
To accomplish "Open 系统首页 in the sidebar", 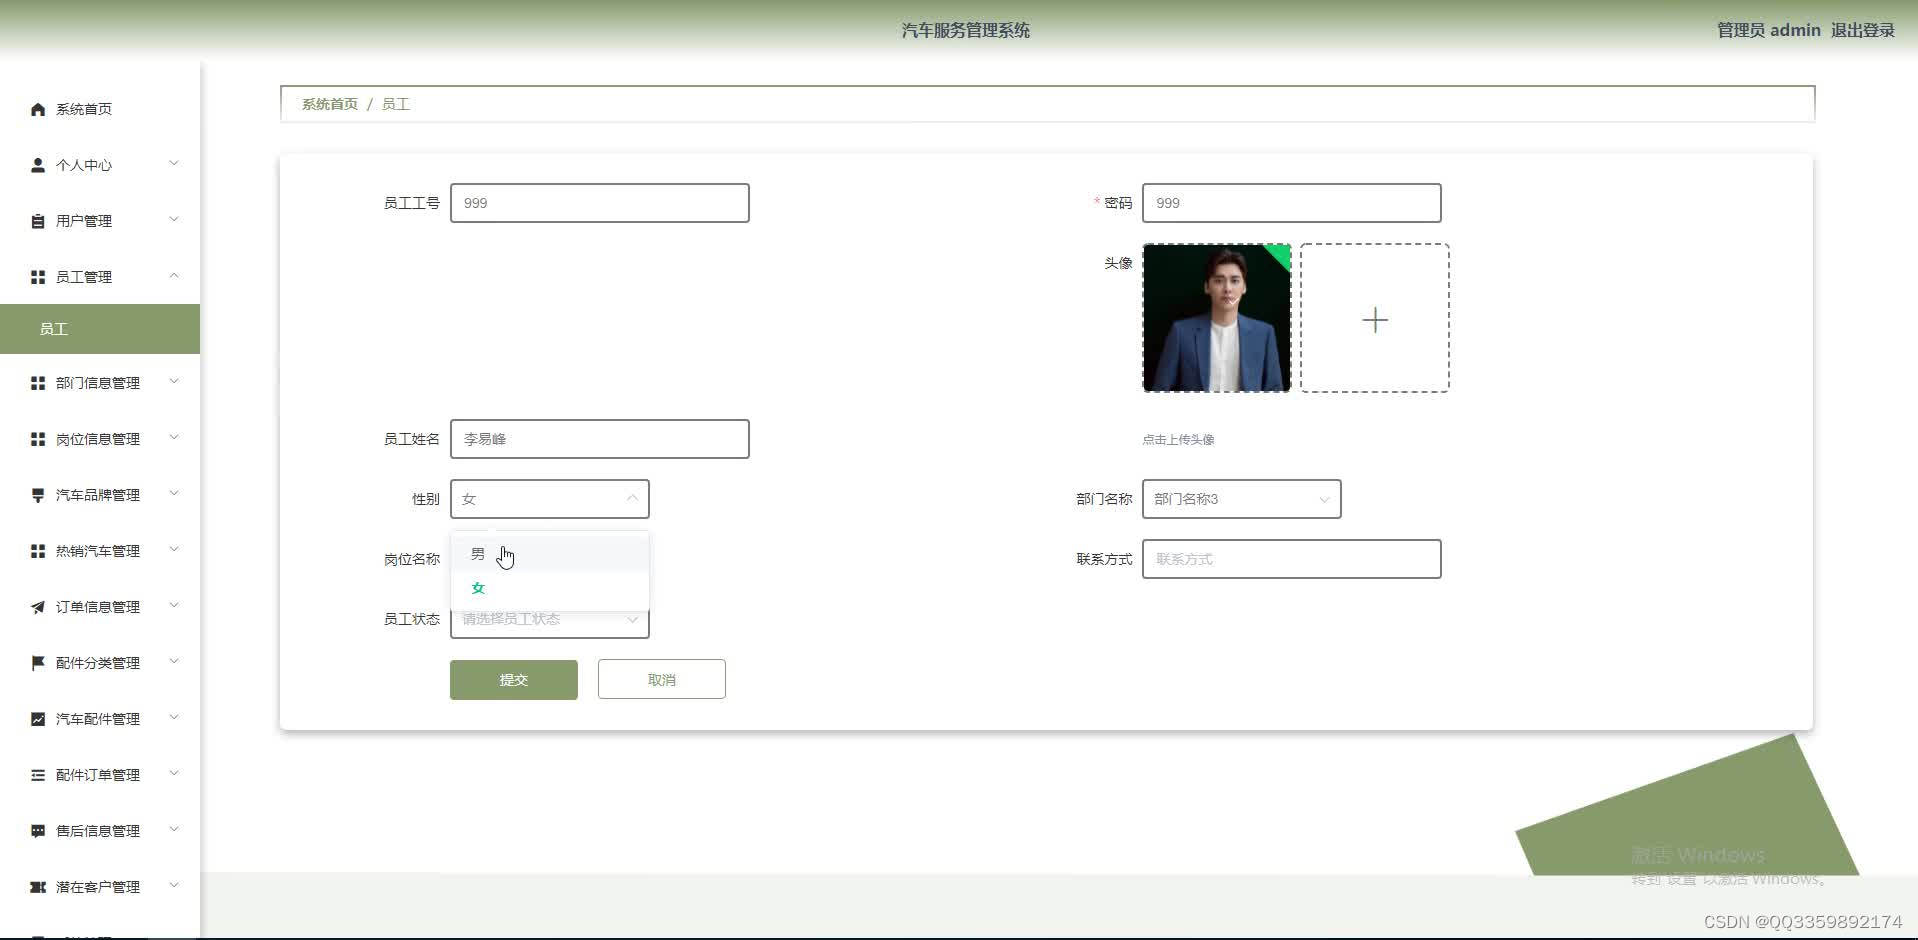I will click(100, 109).
